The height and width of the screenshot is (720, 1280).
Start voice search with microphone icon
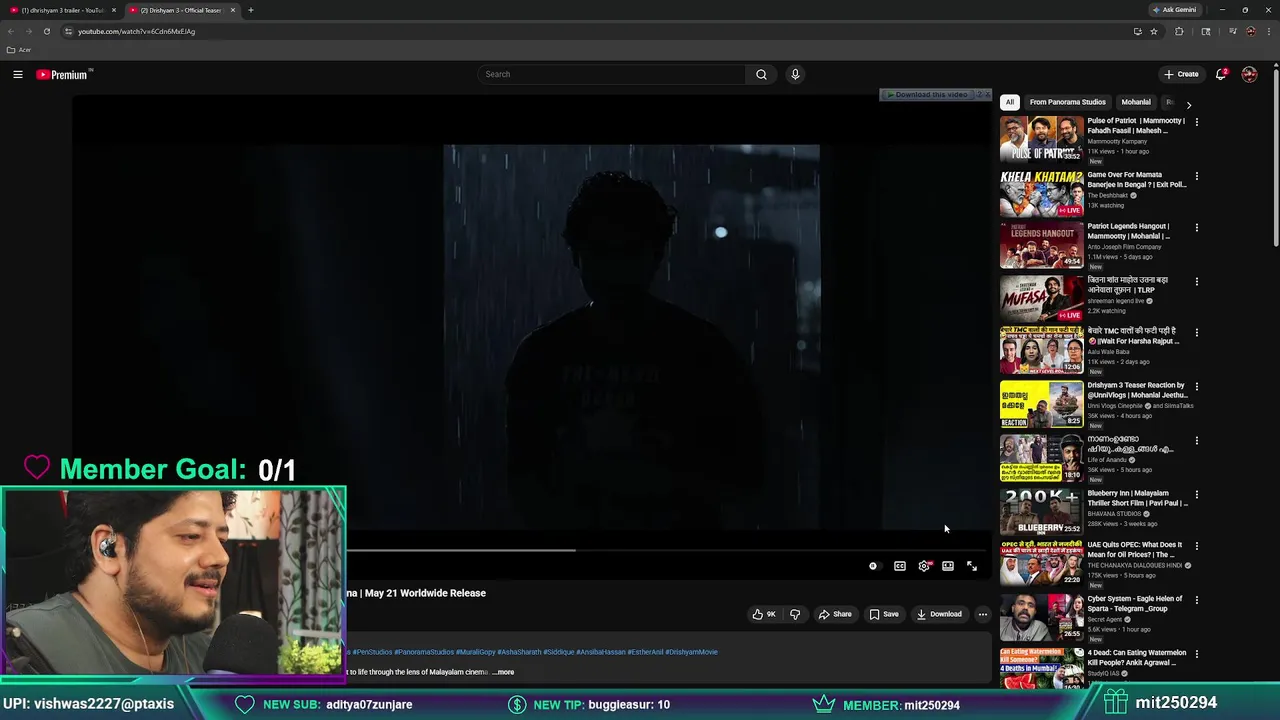click(795, 74)
